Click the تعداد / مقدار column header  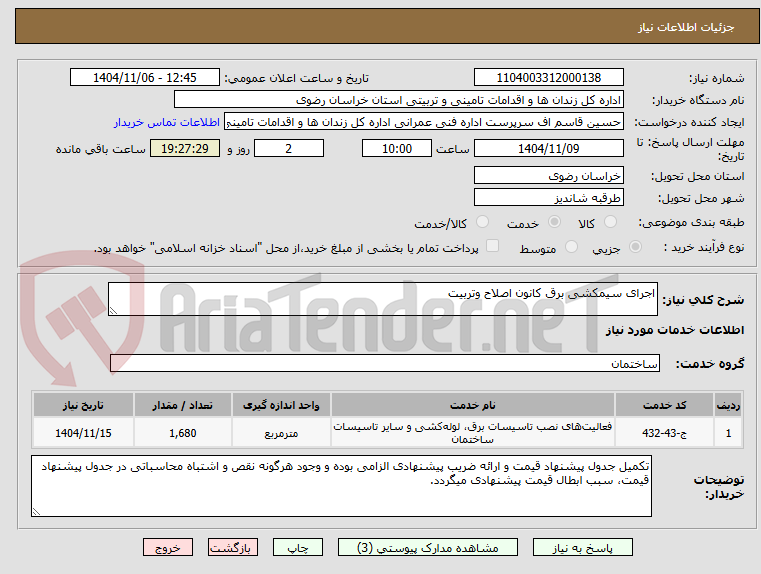[x=182, y=405]
